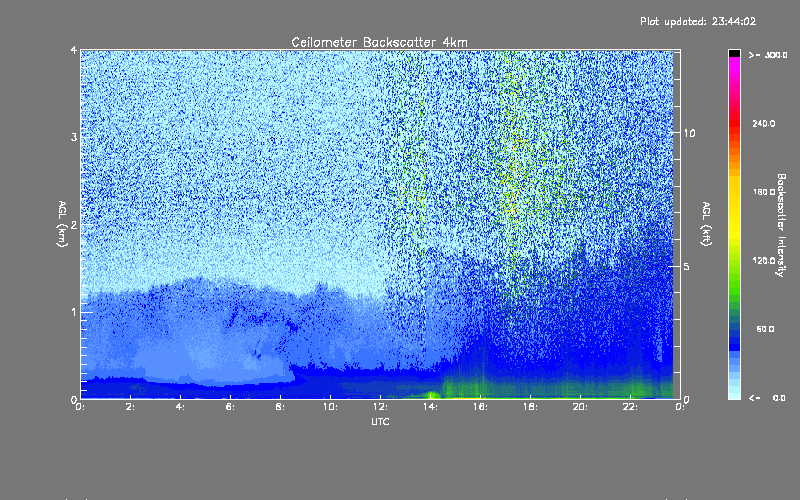The height and width of the screenshot is (500, 800).
Task: Select the 'Ceilometer Backscatter 4km' plot title
Action: tap(379, 42)
